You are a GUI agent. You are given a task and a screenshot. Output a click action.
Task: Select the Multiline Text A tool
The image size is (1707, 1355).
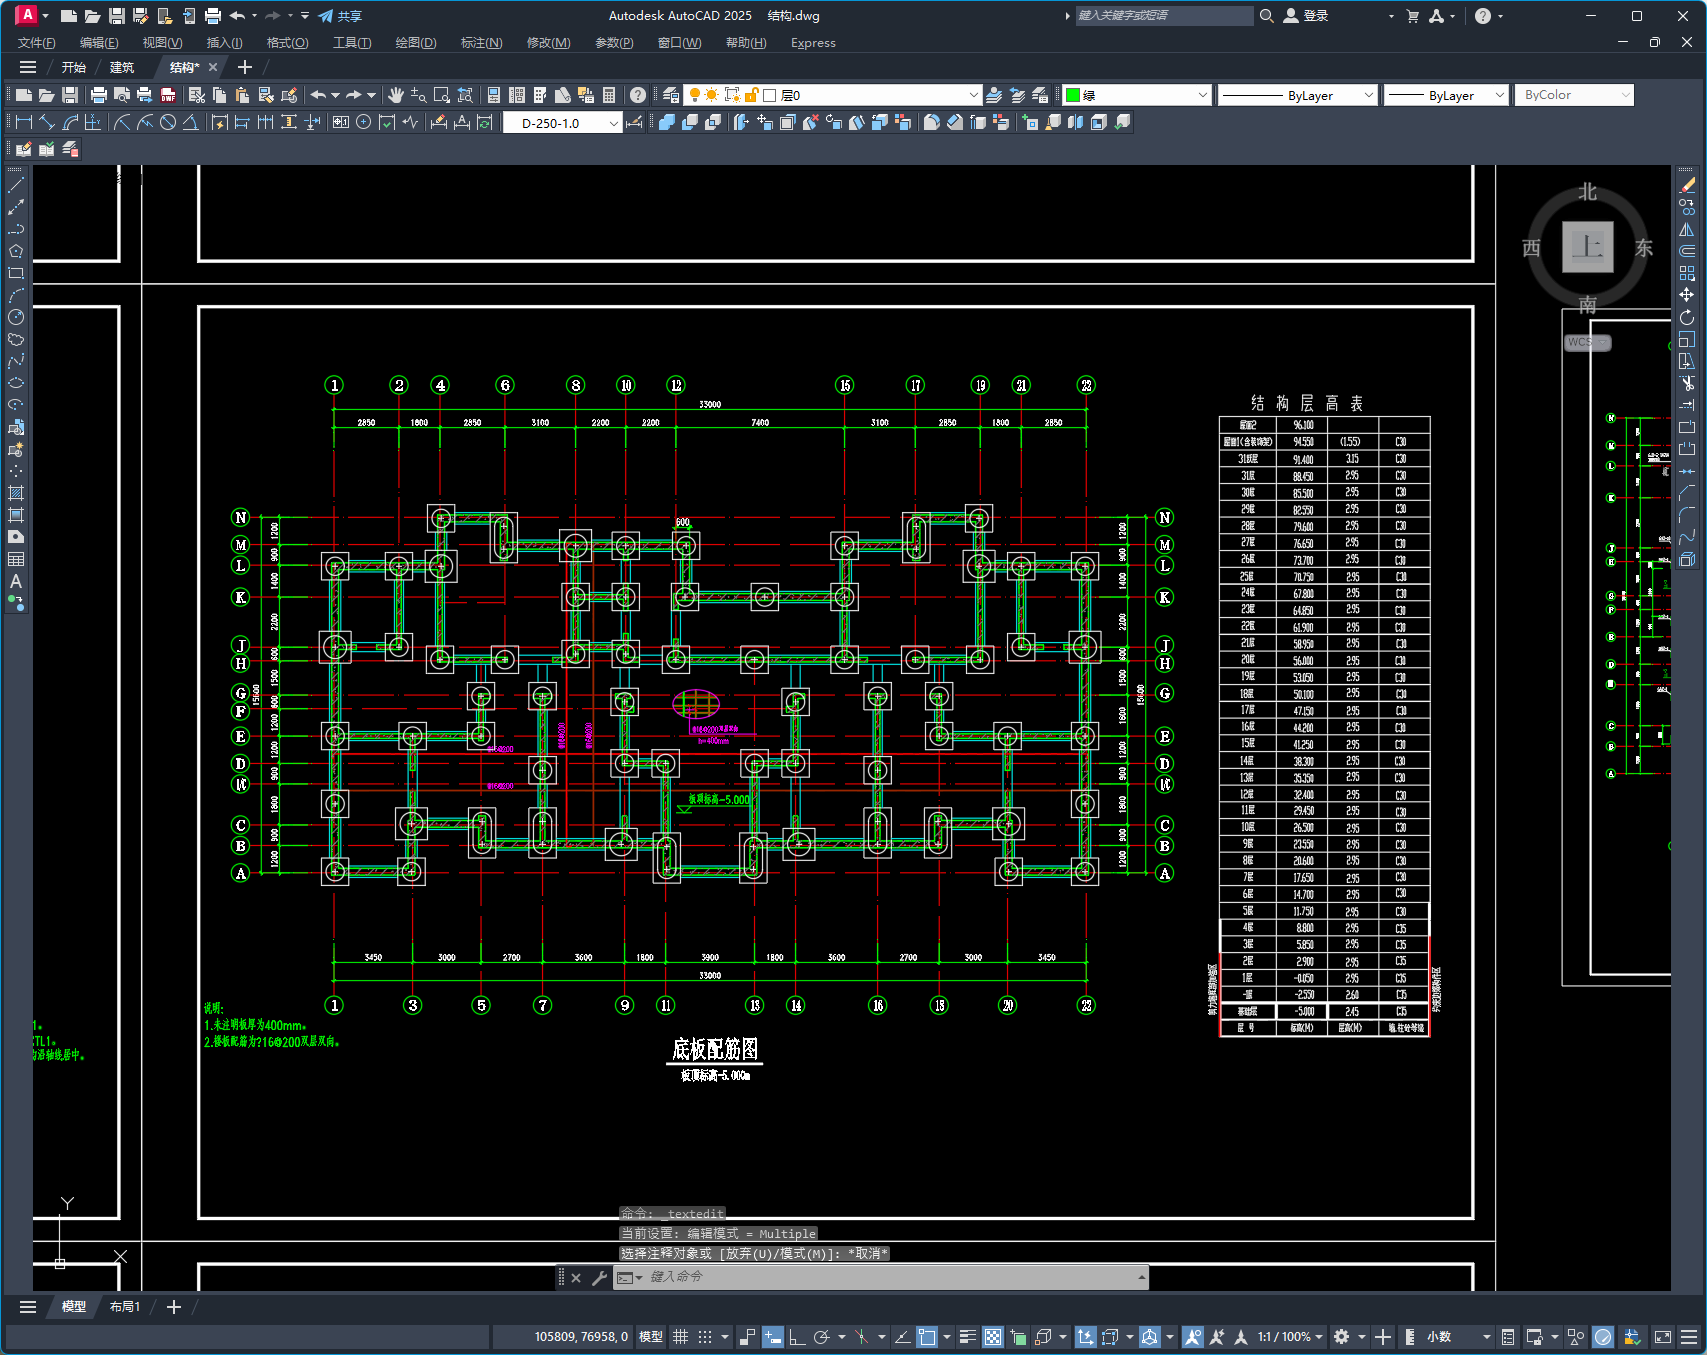(x=16, y=581)
